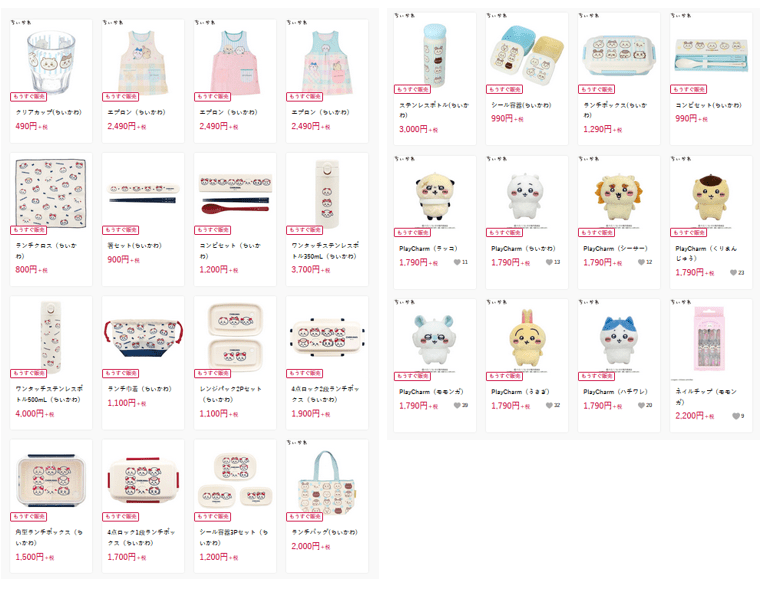This screenshot has width=761, height=591.
Task: Open the light blue stainless bottle image
Action: pos(434,55)
